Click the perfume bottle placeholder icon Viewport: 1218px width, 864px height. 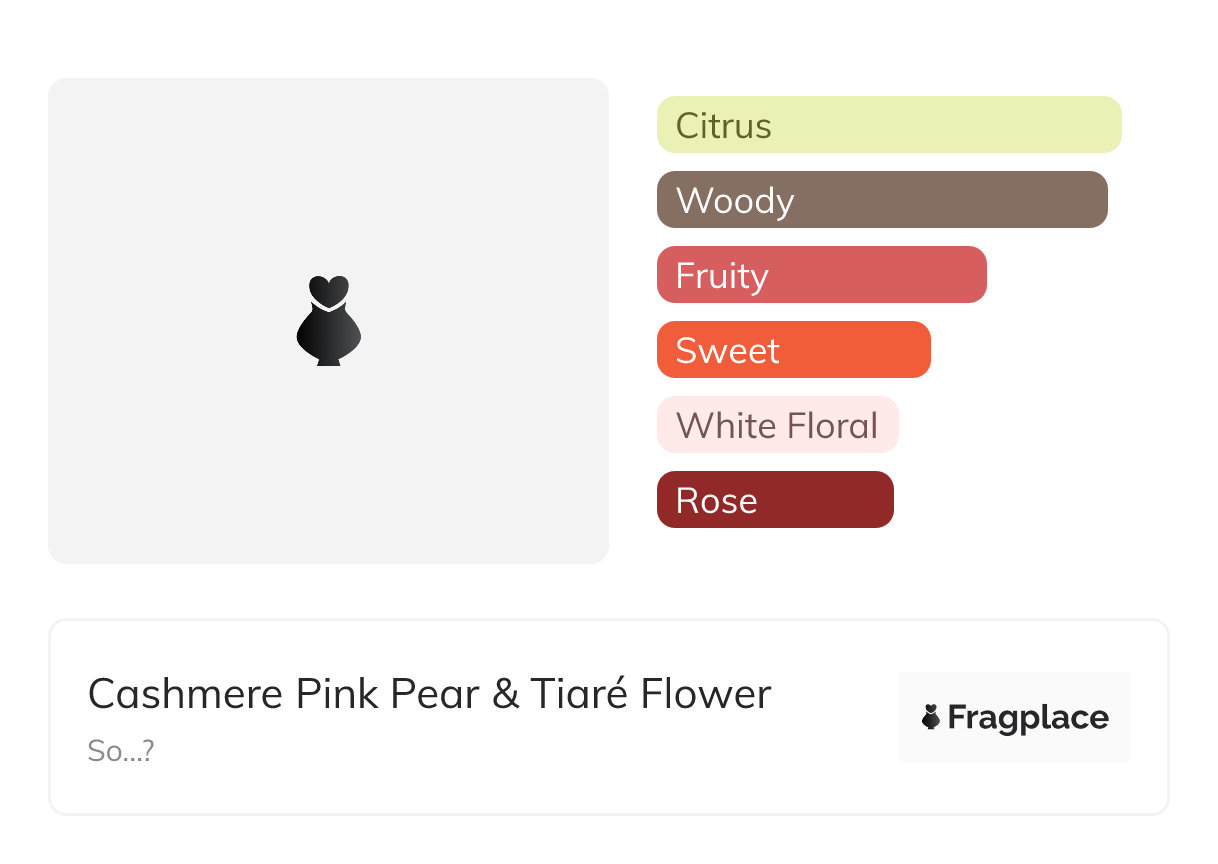pyautogui.click(x=328, y=321)
